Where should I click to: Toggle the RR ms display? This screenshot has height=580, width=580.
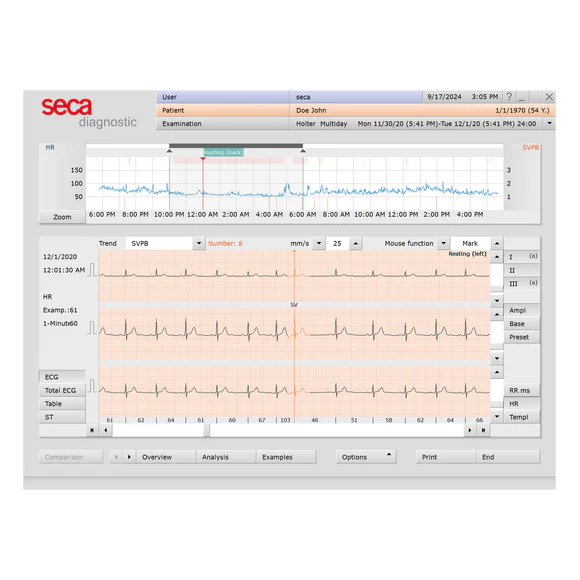tap(522, 390)
